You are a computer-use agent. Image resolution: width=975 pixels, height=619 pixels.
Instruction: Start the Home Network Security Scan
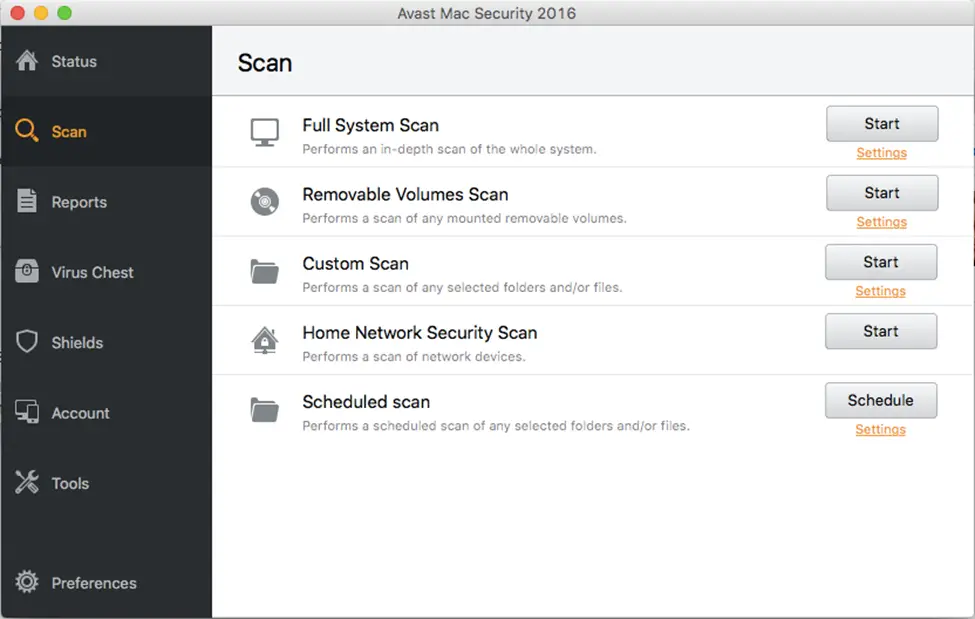[x=880, y=331]
